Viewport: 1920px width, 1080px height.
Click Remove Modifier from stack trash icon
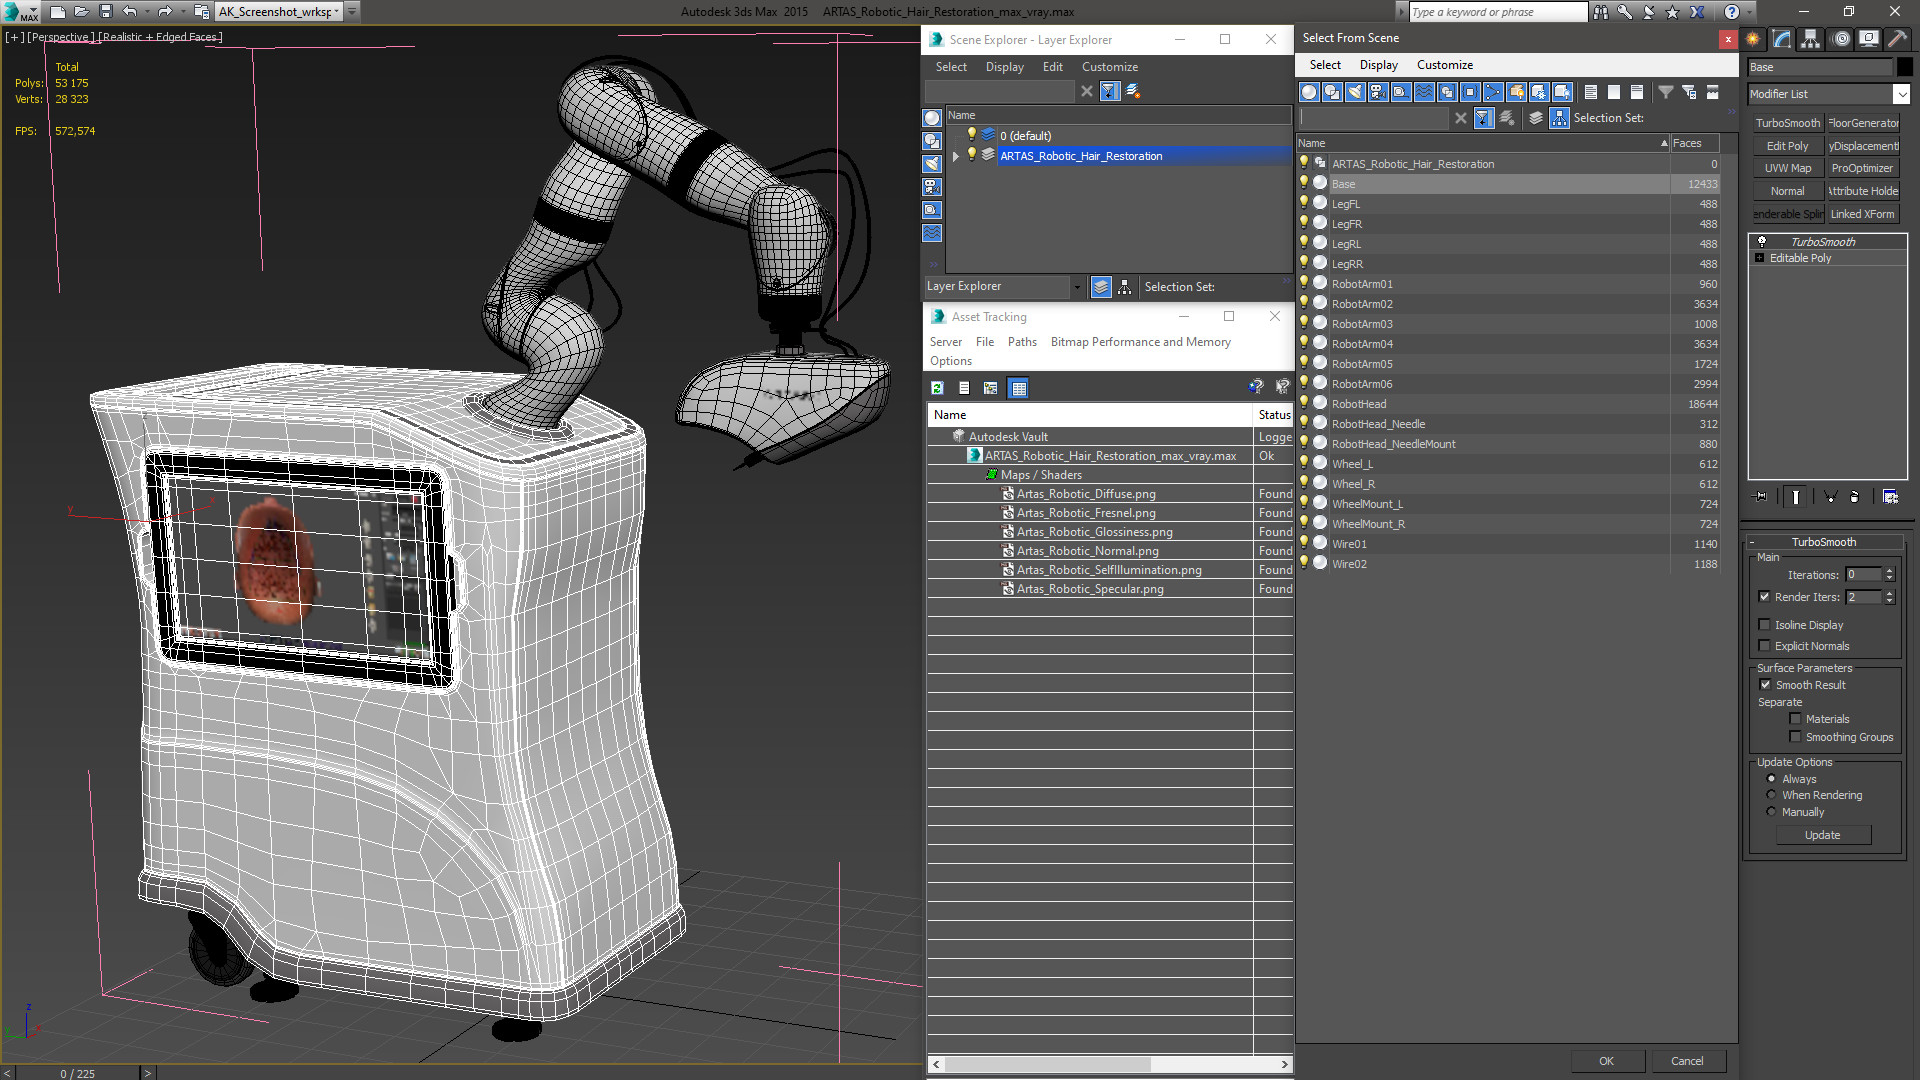tap(1854, 497)
